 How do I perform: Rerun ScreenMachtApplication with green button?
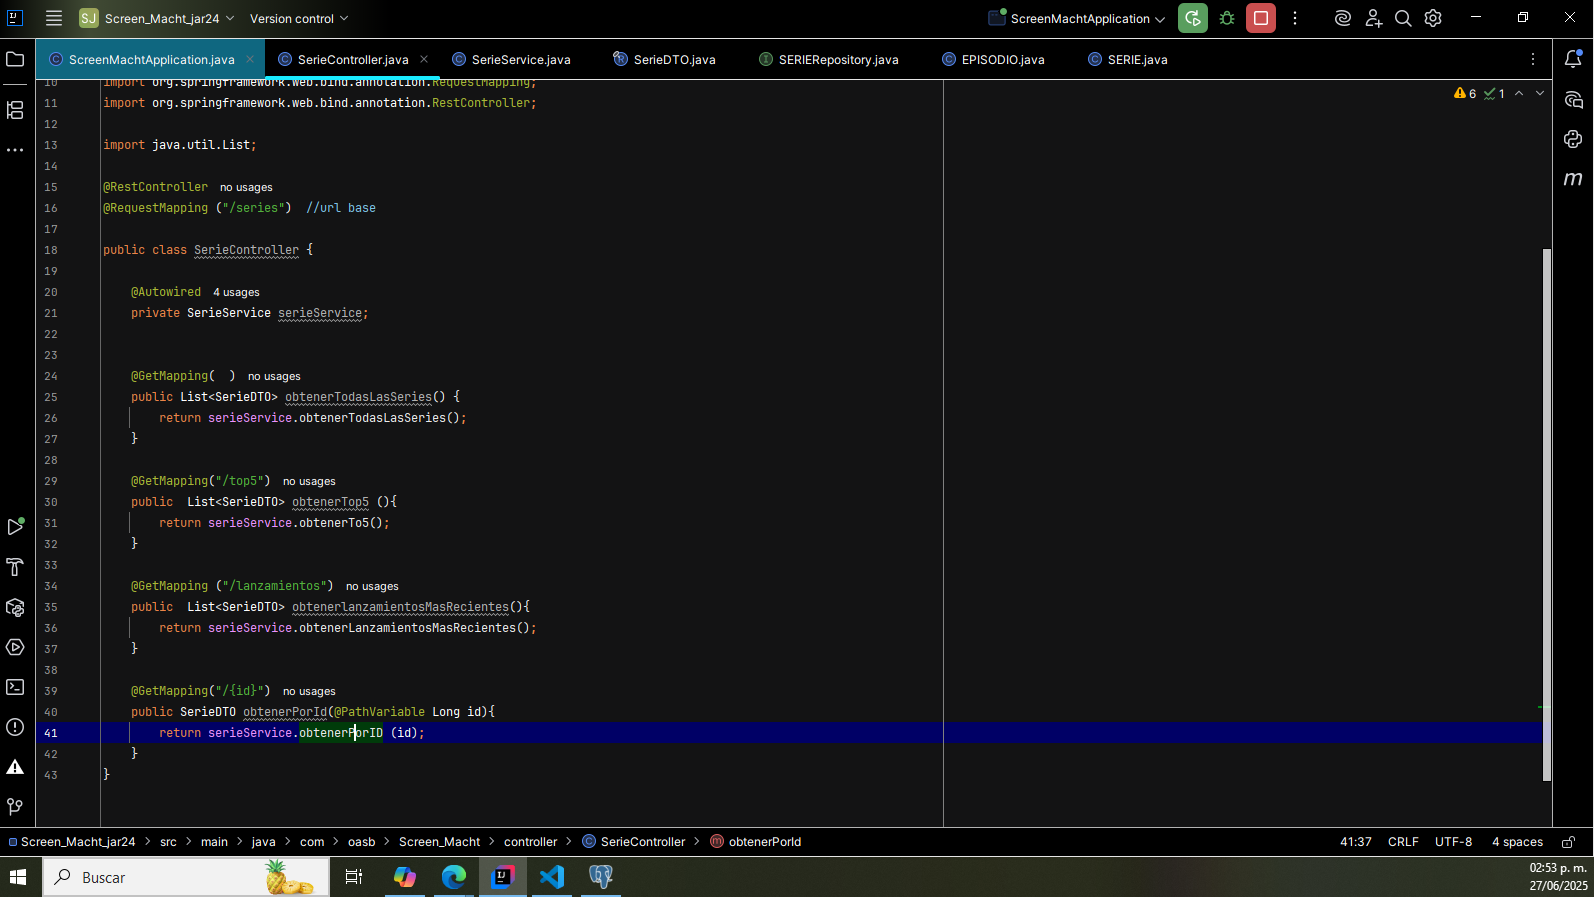(x=1193, y=18)
